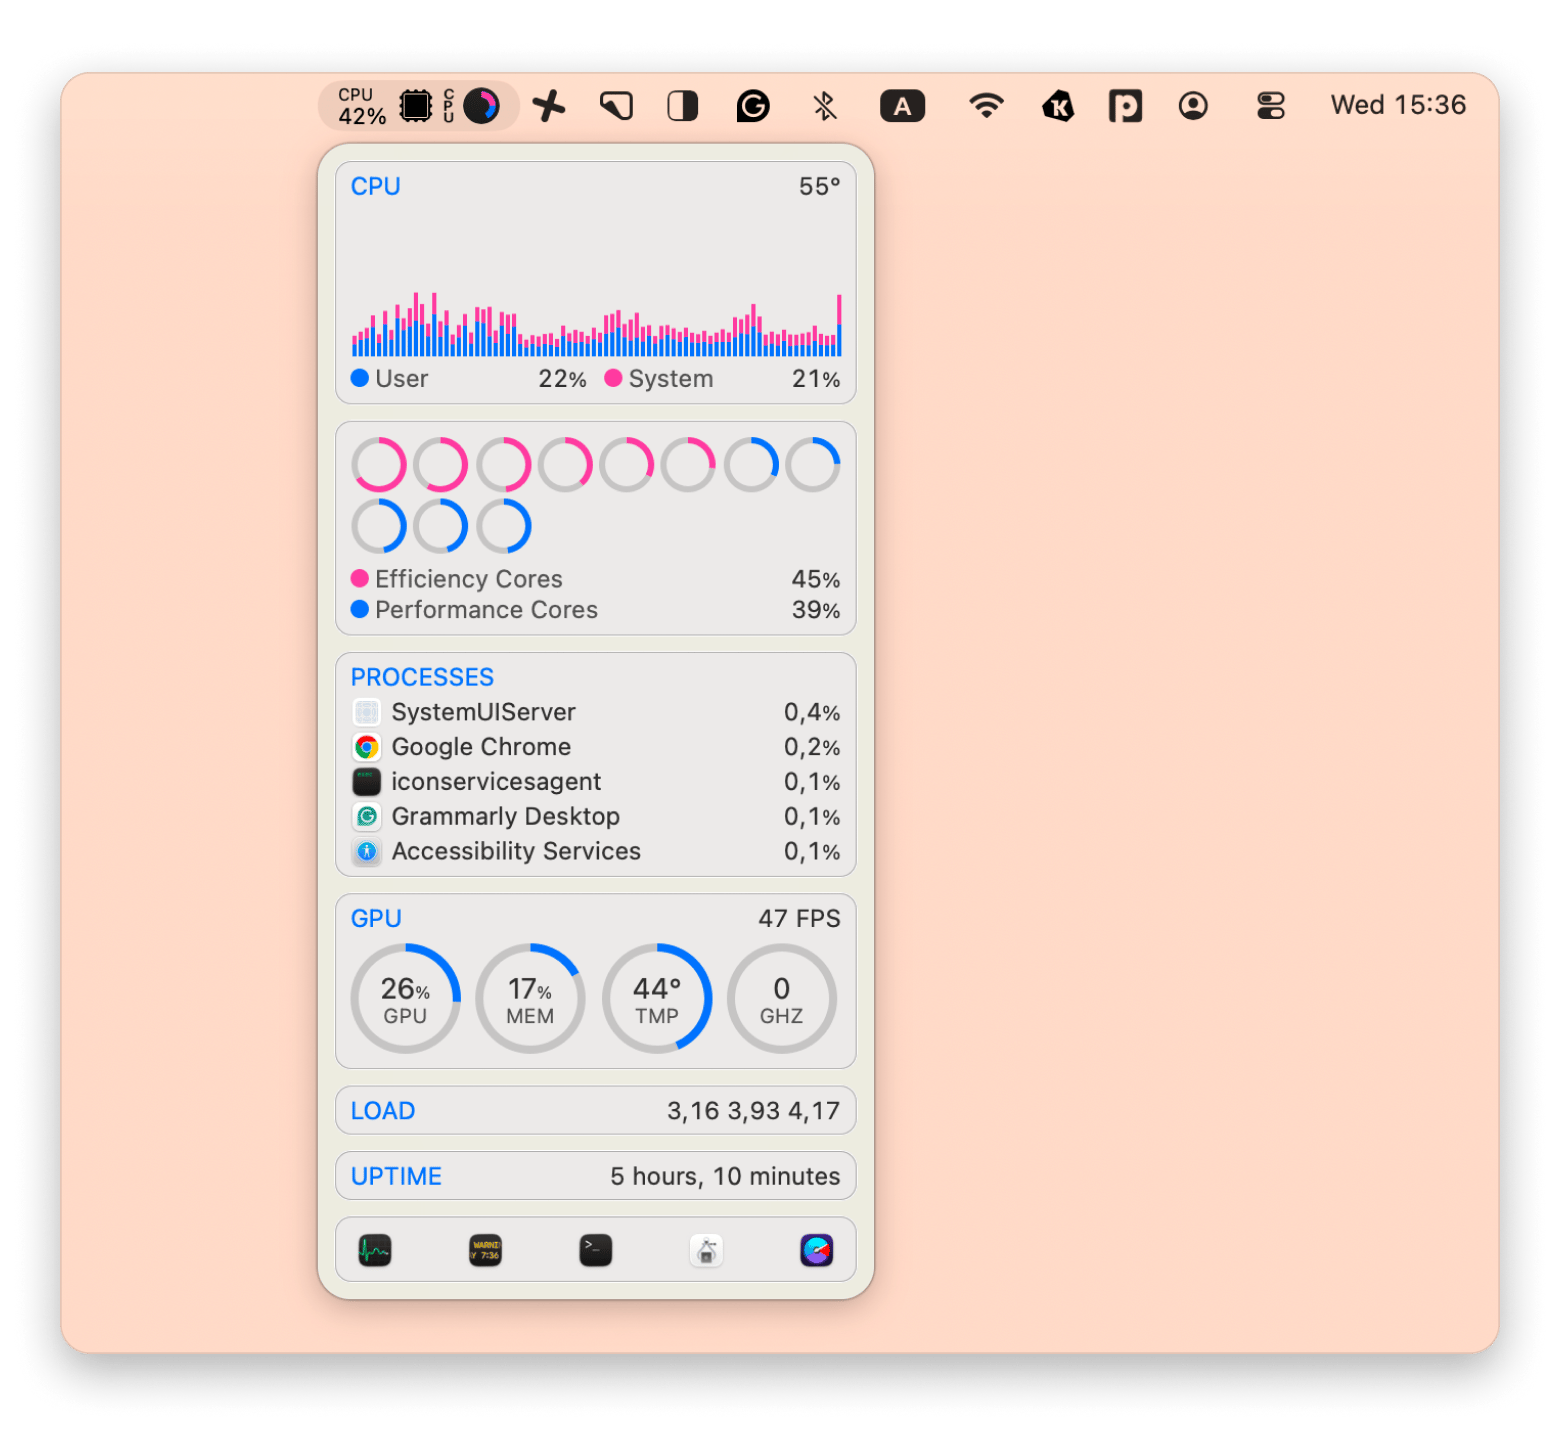Screen dimensions: 1560x1434
Task: Click the Wed 15:36 clock in the menu bar
Action: coord(1397,104)
